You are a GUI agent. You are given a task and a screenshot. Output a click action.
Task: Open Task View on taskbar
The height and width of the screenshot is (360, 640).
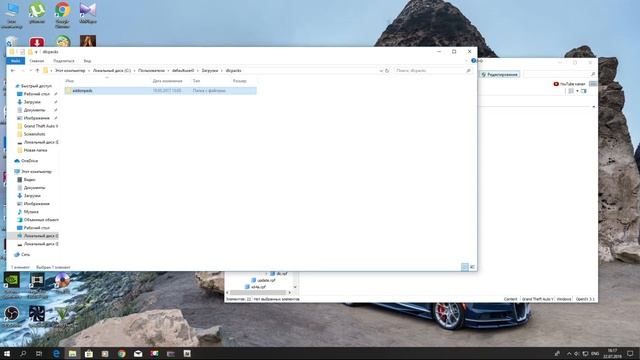point(39,353)
